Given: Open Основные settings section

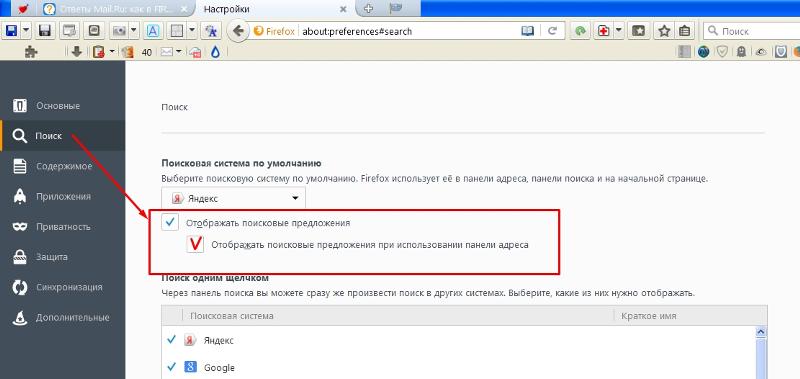Looking at the screenshot, I should click(62, 106).
